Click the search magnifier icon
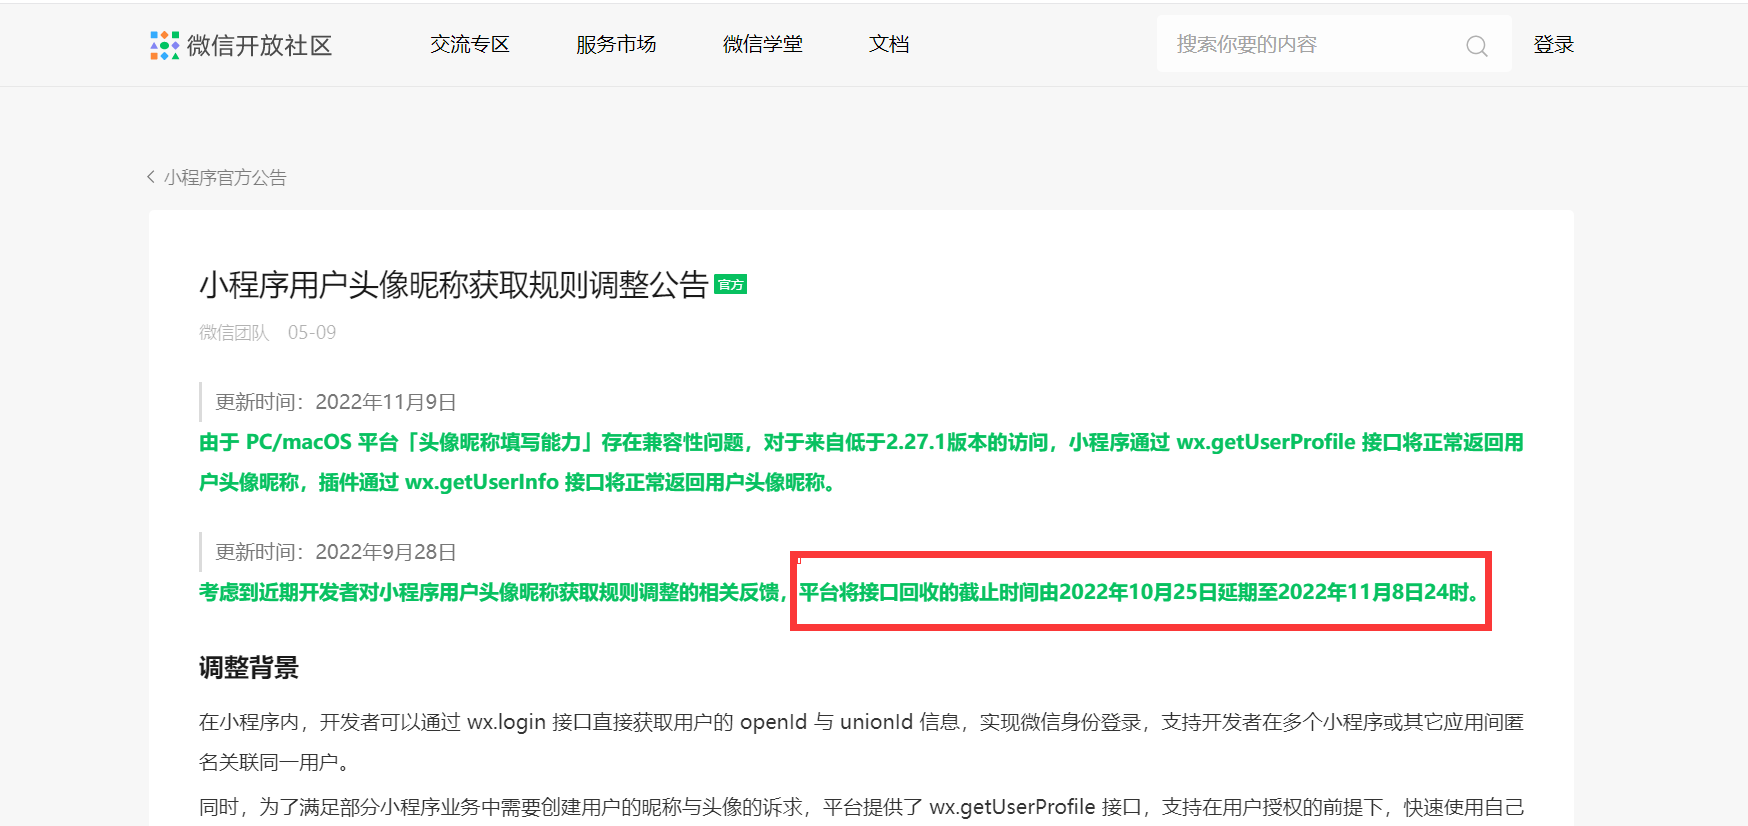This screenshot has width=1748, height=826. point(1476,45)
